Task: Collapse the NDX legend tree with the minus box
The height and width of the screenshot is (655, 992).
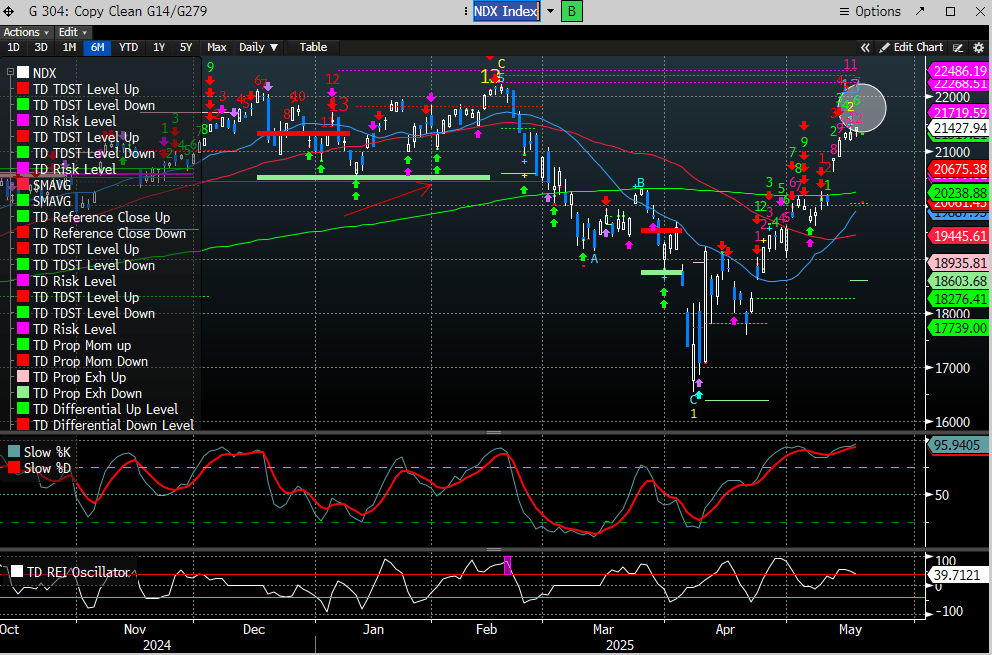Action: click(x=10, y=73)
